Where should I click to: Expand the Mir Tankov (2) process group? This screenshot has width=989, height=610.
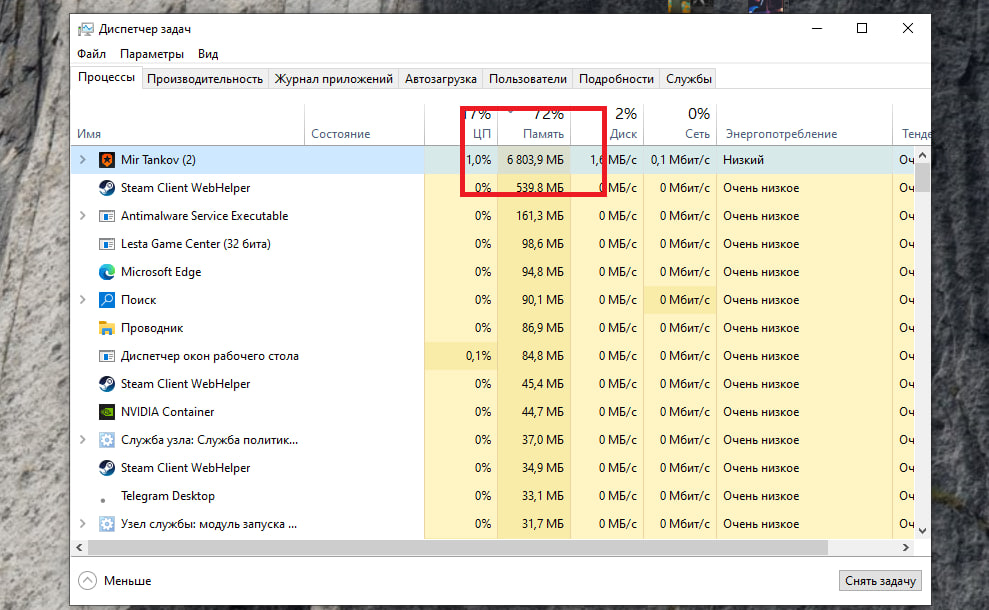pyautogui.click(x=83, y=160)
